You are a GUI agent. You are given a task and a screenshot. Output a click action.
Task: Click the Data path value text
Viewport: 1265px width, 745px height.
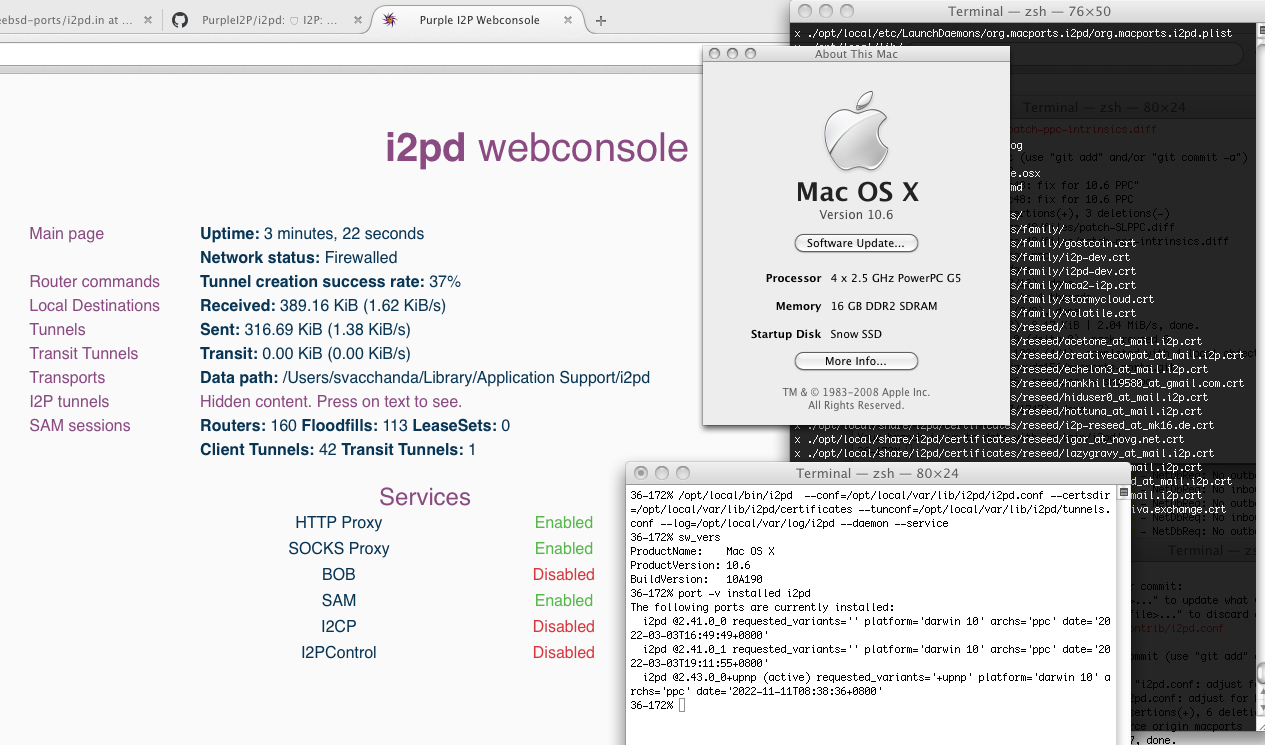tap(466, 377)
